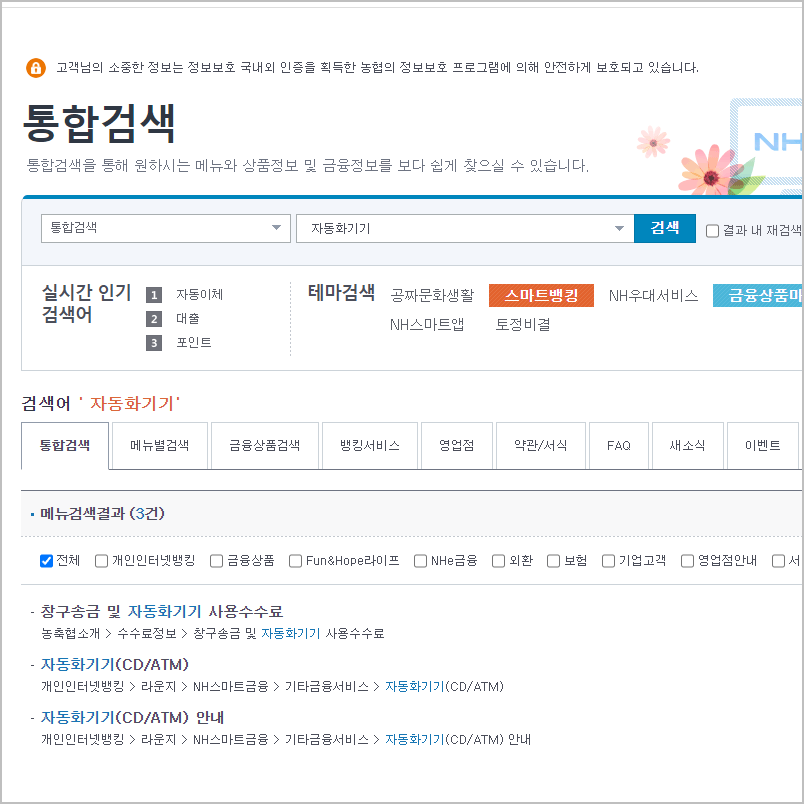Click rank 1 badge for 자동이체
Viewport: 804px width, 804px height.
(154, 295)
